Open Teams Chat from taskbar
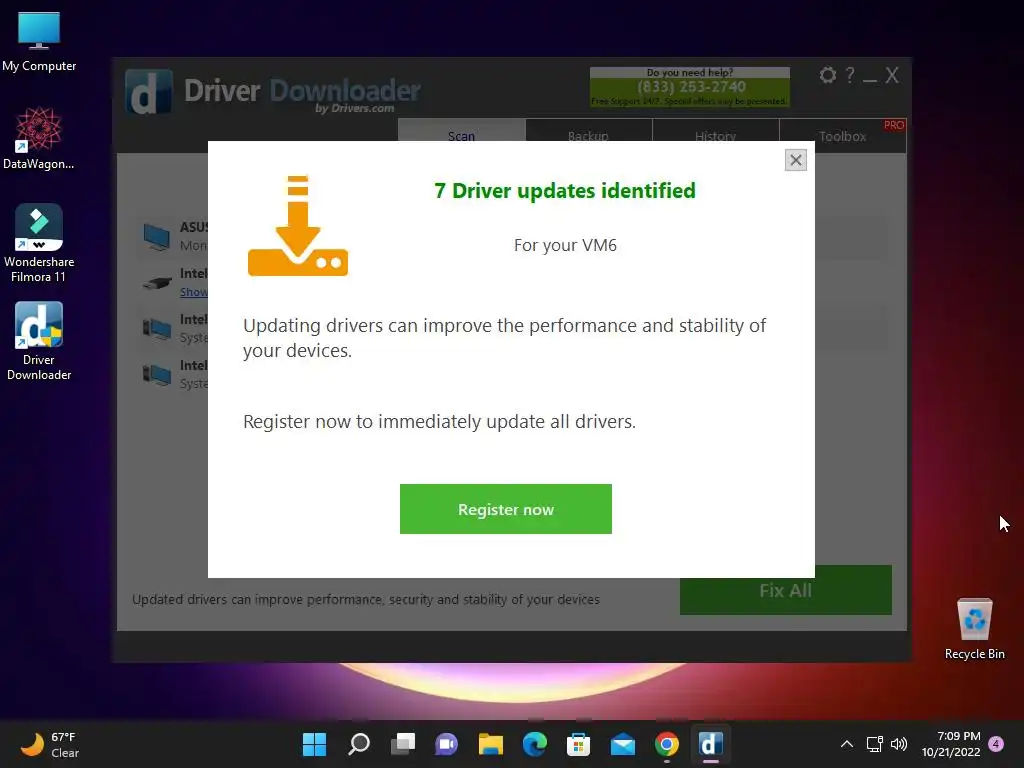 coord(446,744)
